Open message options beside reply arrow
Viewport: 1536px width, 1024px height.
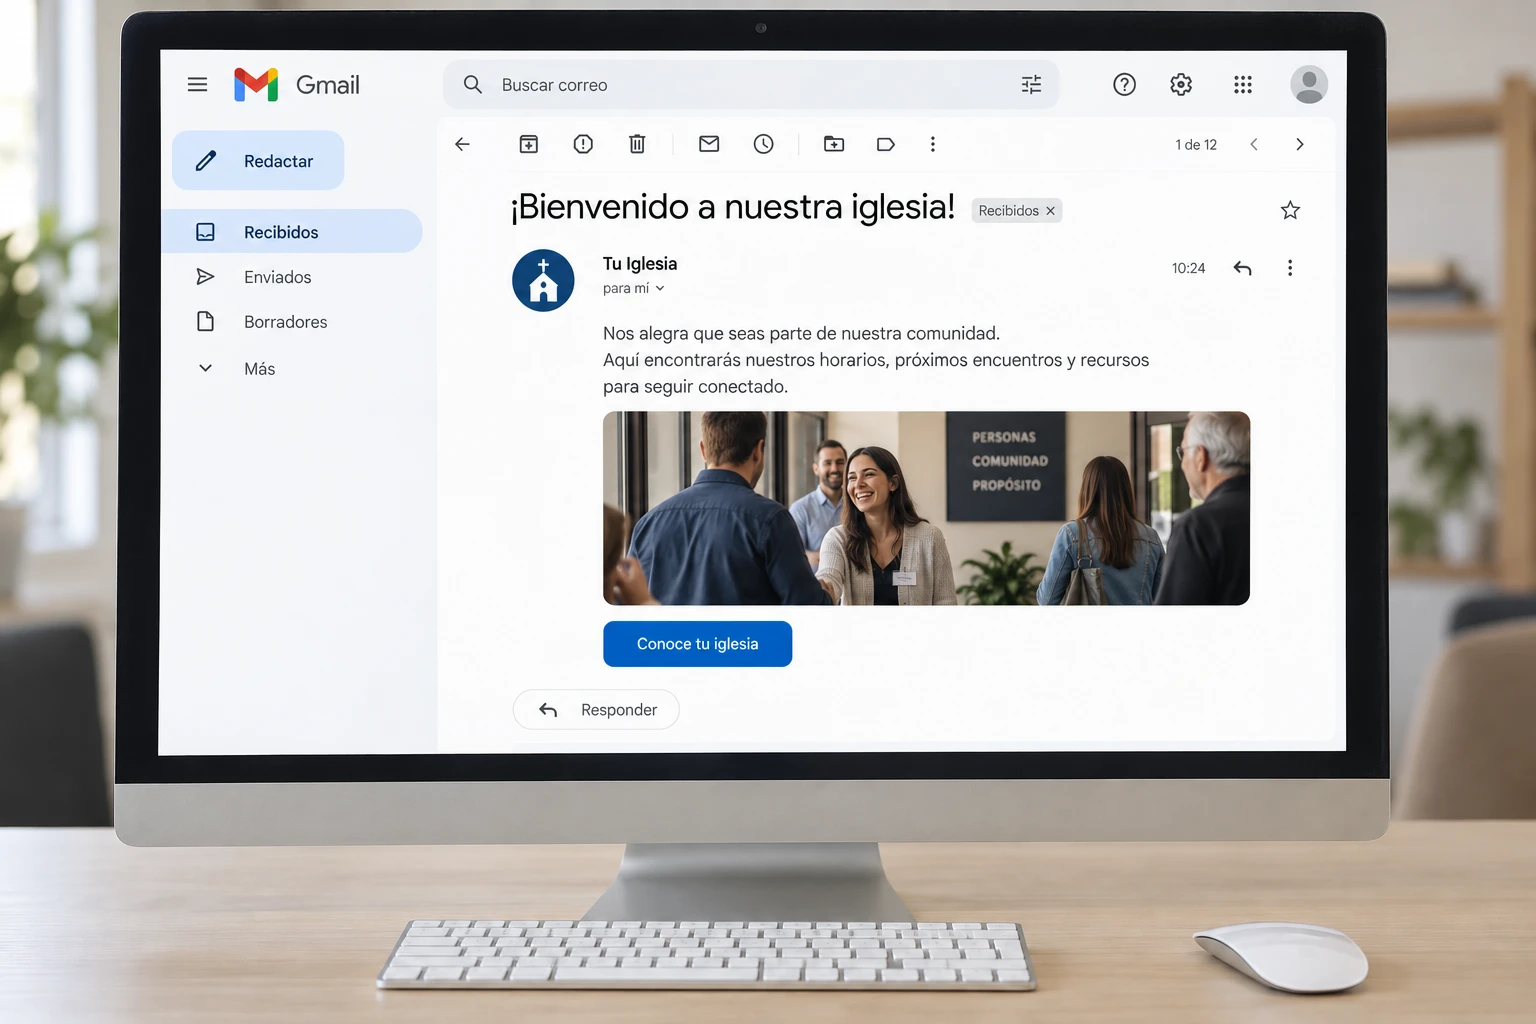(x=1290, y=268)
